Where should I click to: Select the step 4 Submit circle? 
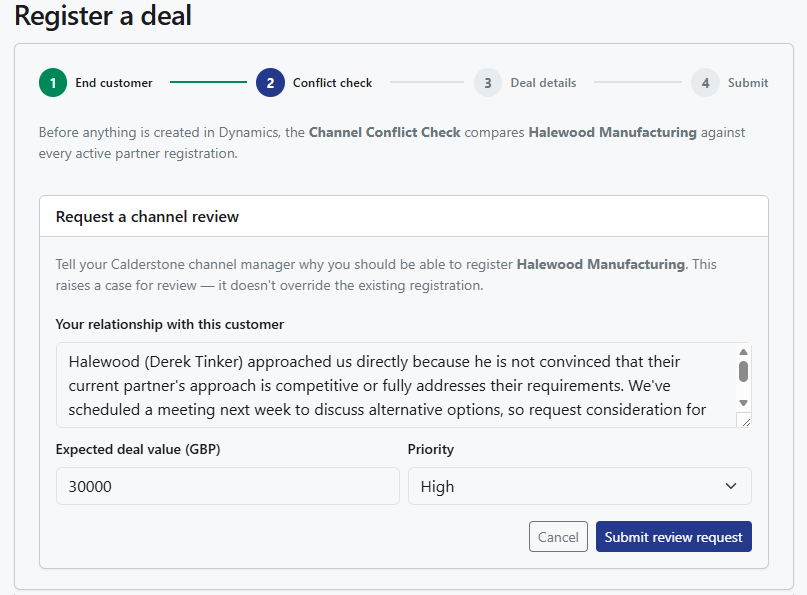705,82
